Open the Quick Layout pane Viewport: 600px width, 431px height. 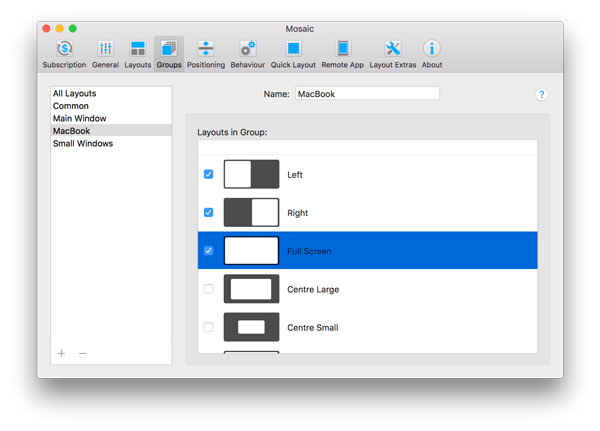point(293,53)
